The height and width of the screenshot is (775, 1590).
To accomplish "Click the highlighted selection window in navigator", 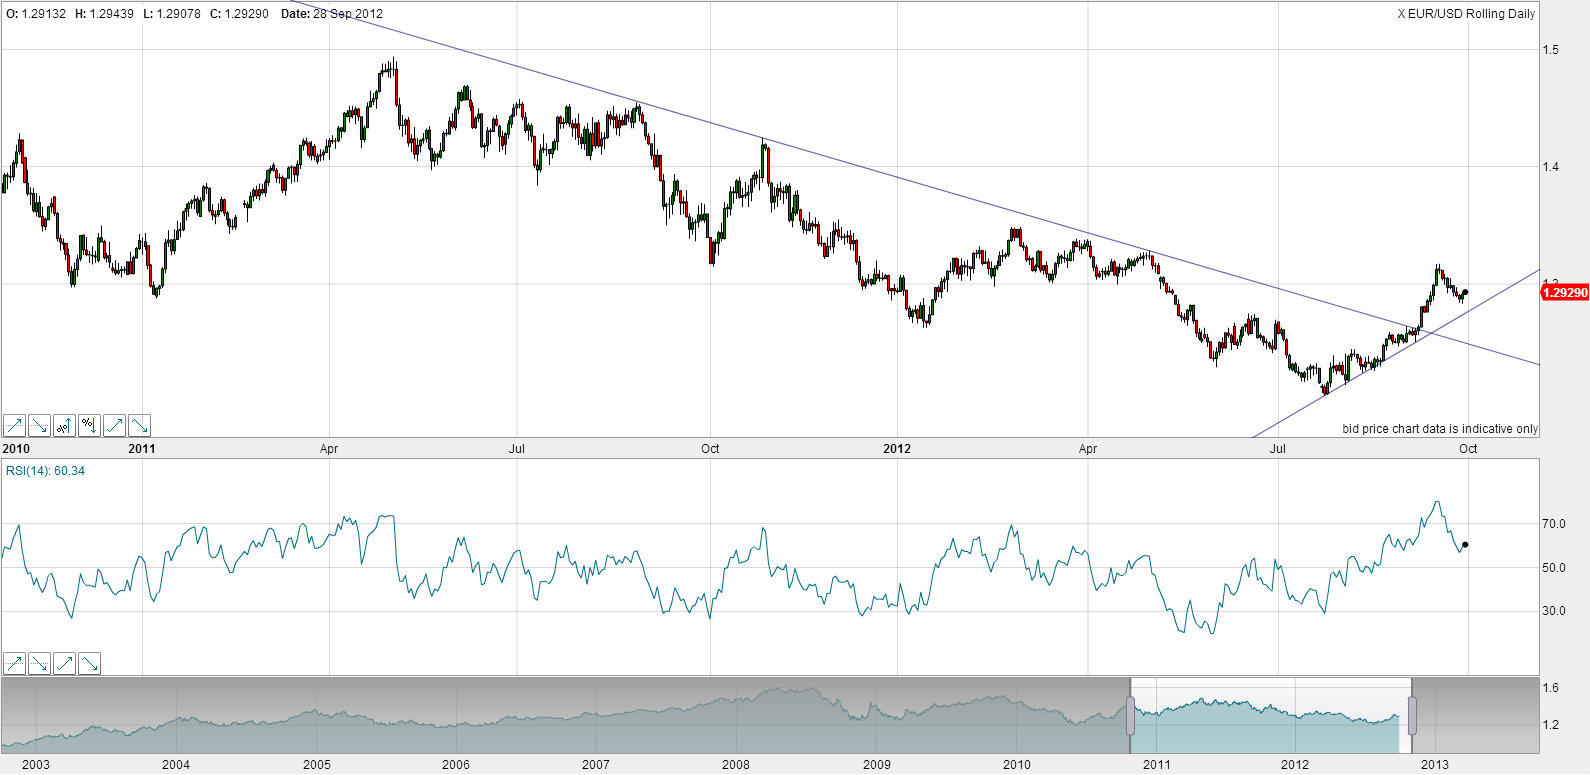I will tap(1270, 716).
